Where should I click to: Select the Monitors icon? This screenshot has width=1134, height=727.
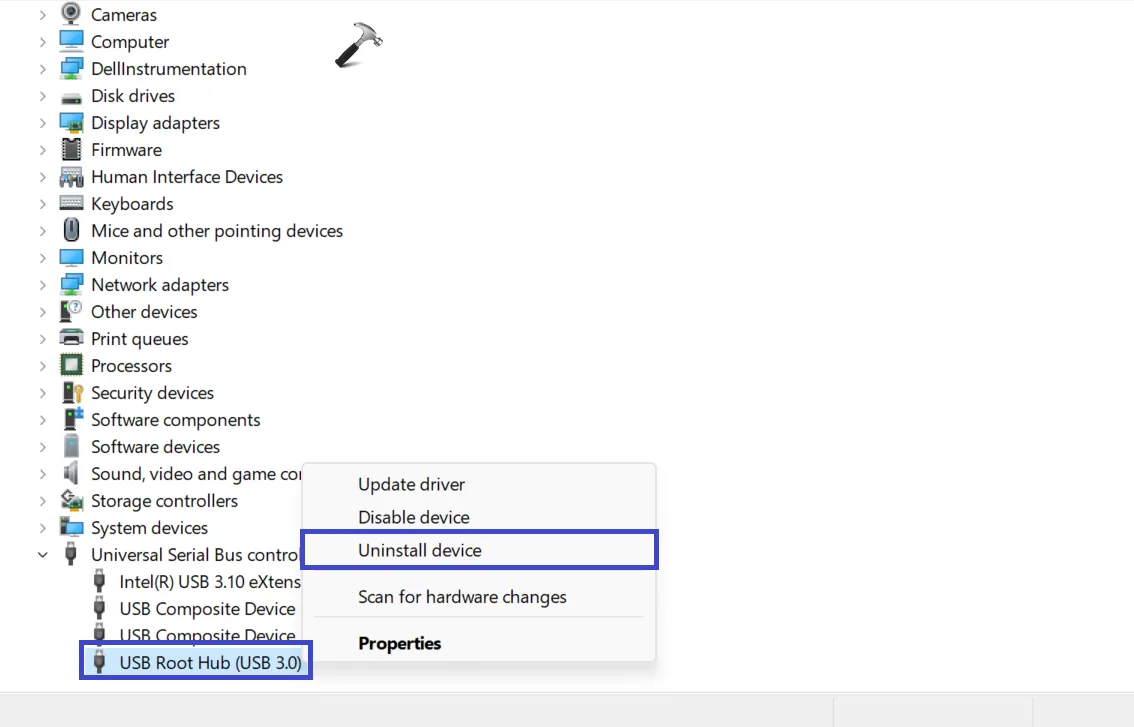click(x=71, y=257)
